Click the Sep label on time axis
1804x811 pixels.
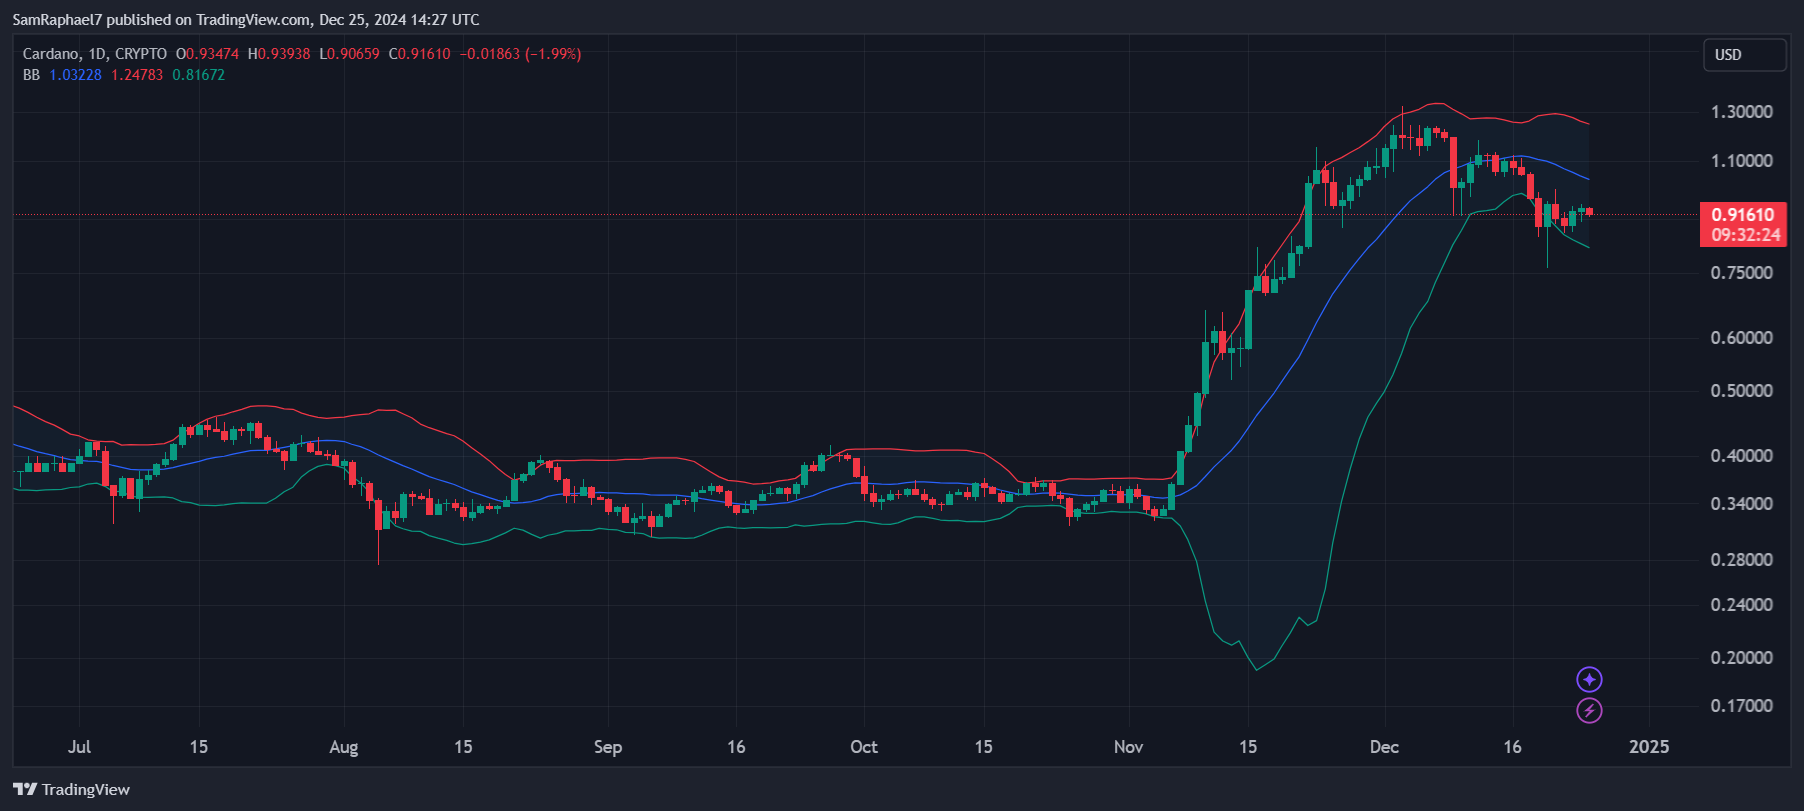(607, 747)
